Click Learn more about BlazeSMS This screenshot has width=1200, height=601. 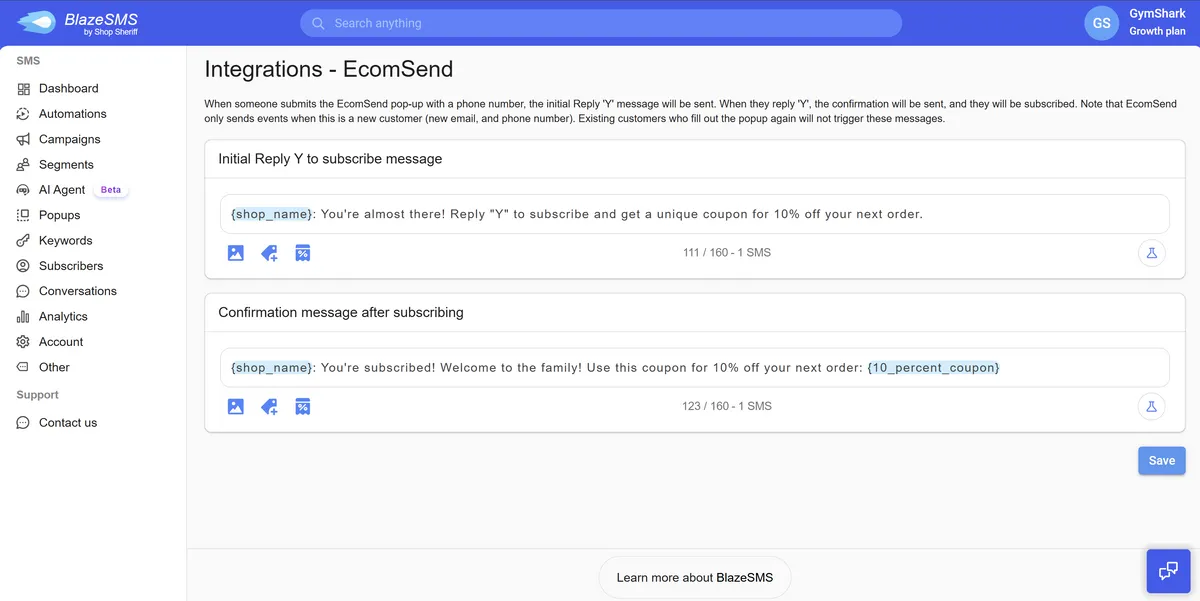[695, 577]
